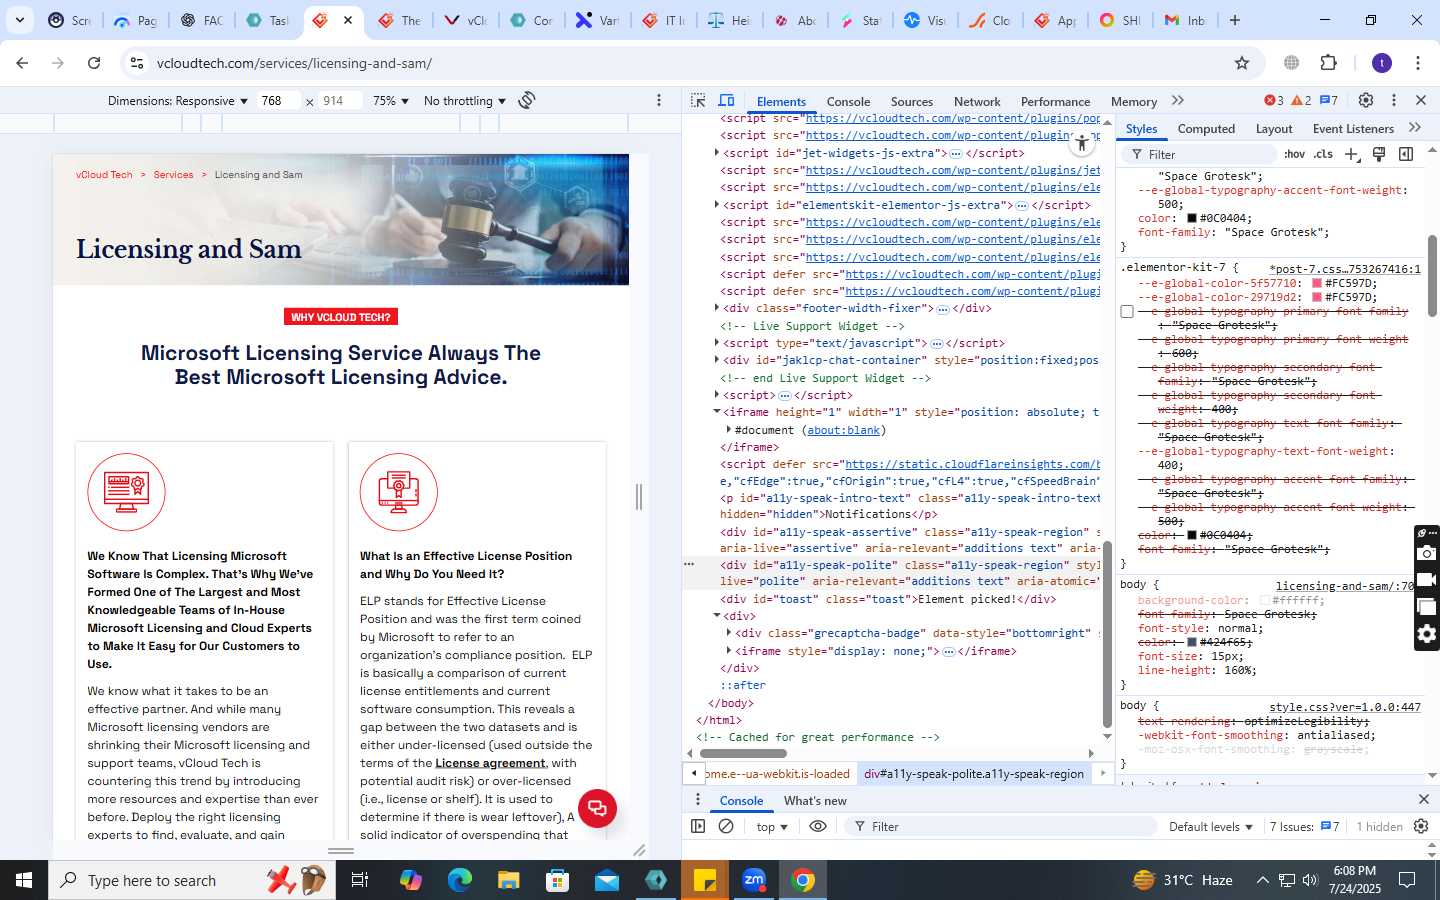Open swatch for --e-global-color-5f57710
This screenshot has height=900, width=1440.
pos(1317,283)
